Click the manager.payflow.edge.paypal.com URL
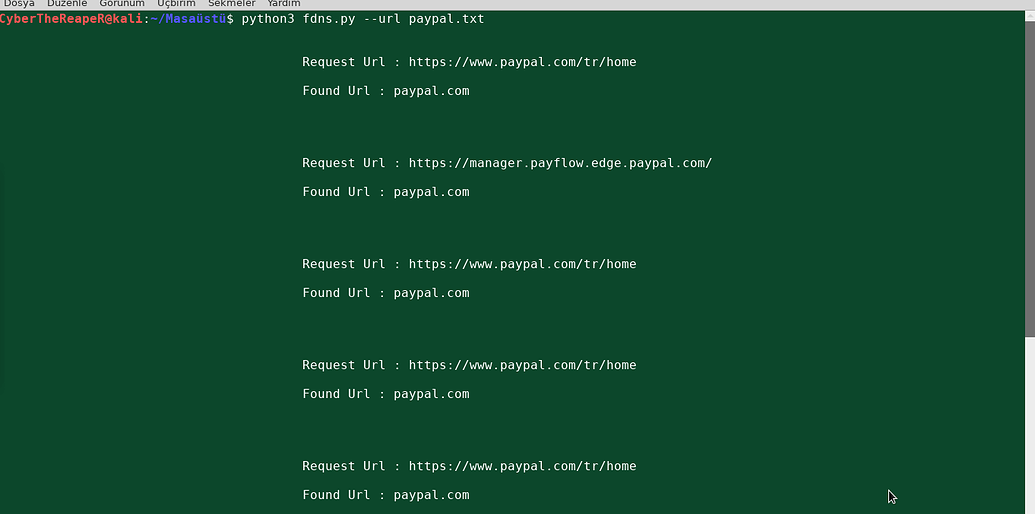This screenshot has width=1035, height=514. coord(560,163)
